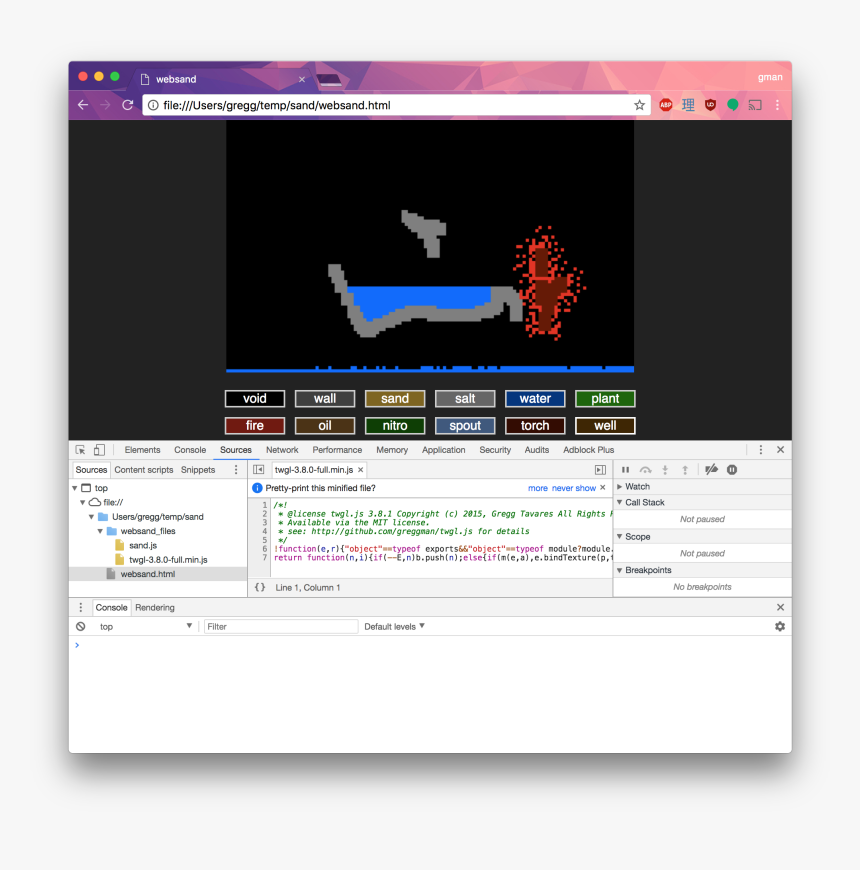Open the uBlock shield extension icon
Viewport: 860px width, 870px height.
pos(710,105)
